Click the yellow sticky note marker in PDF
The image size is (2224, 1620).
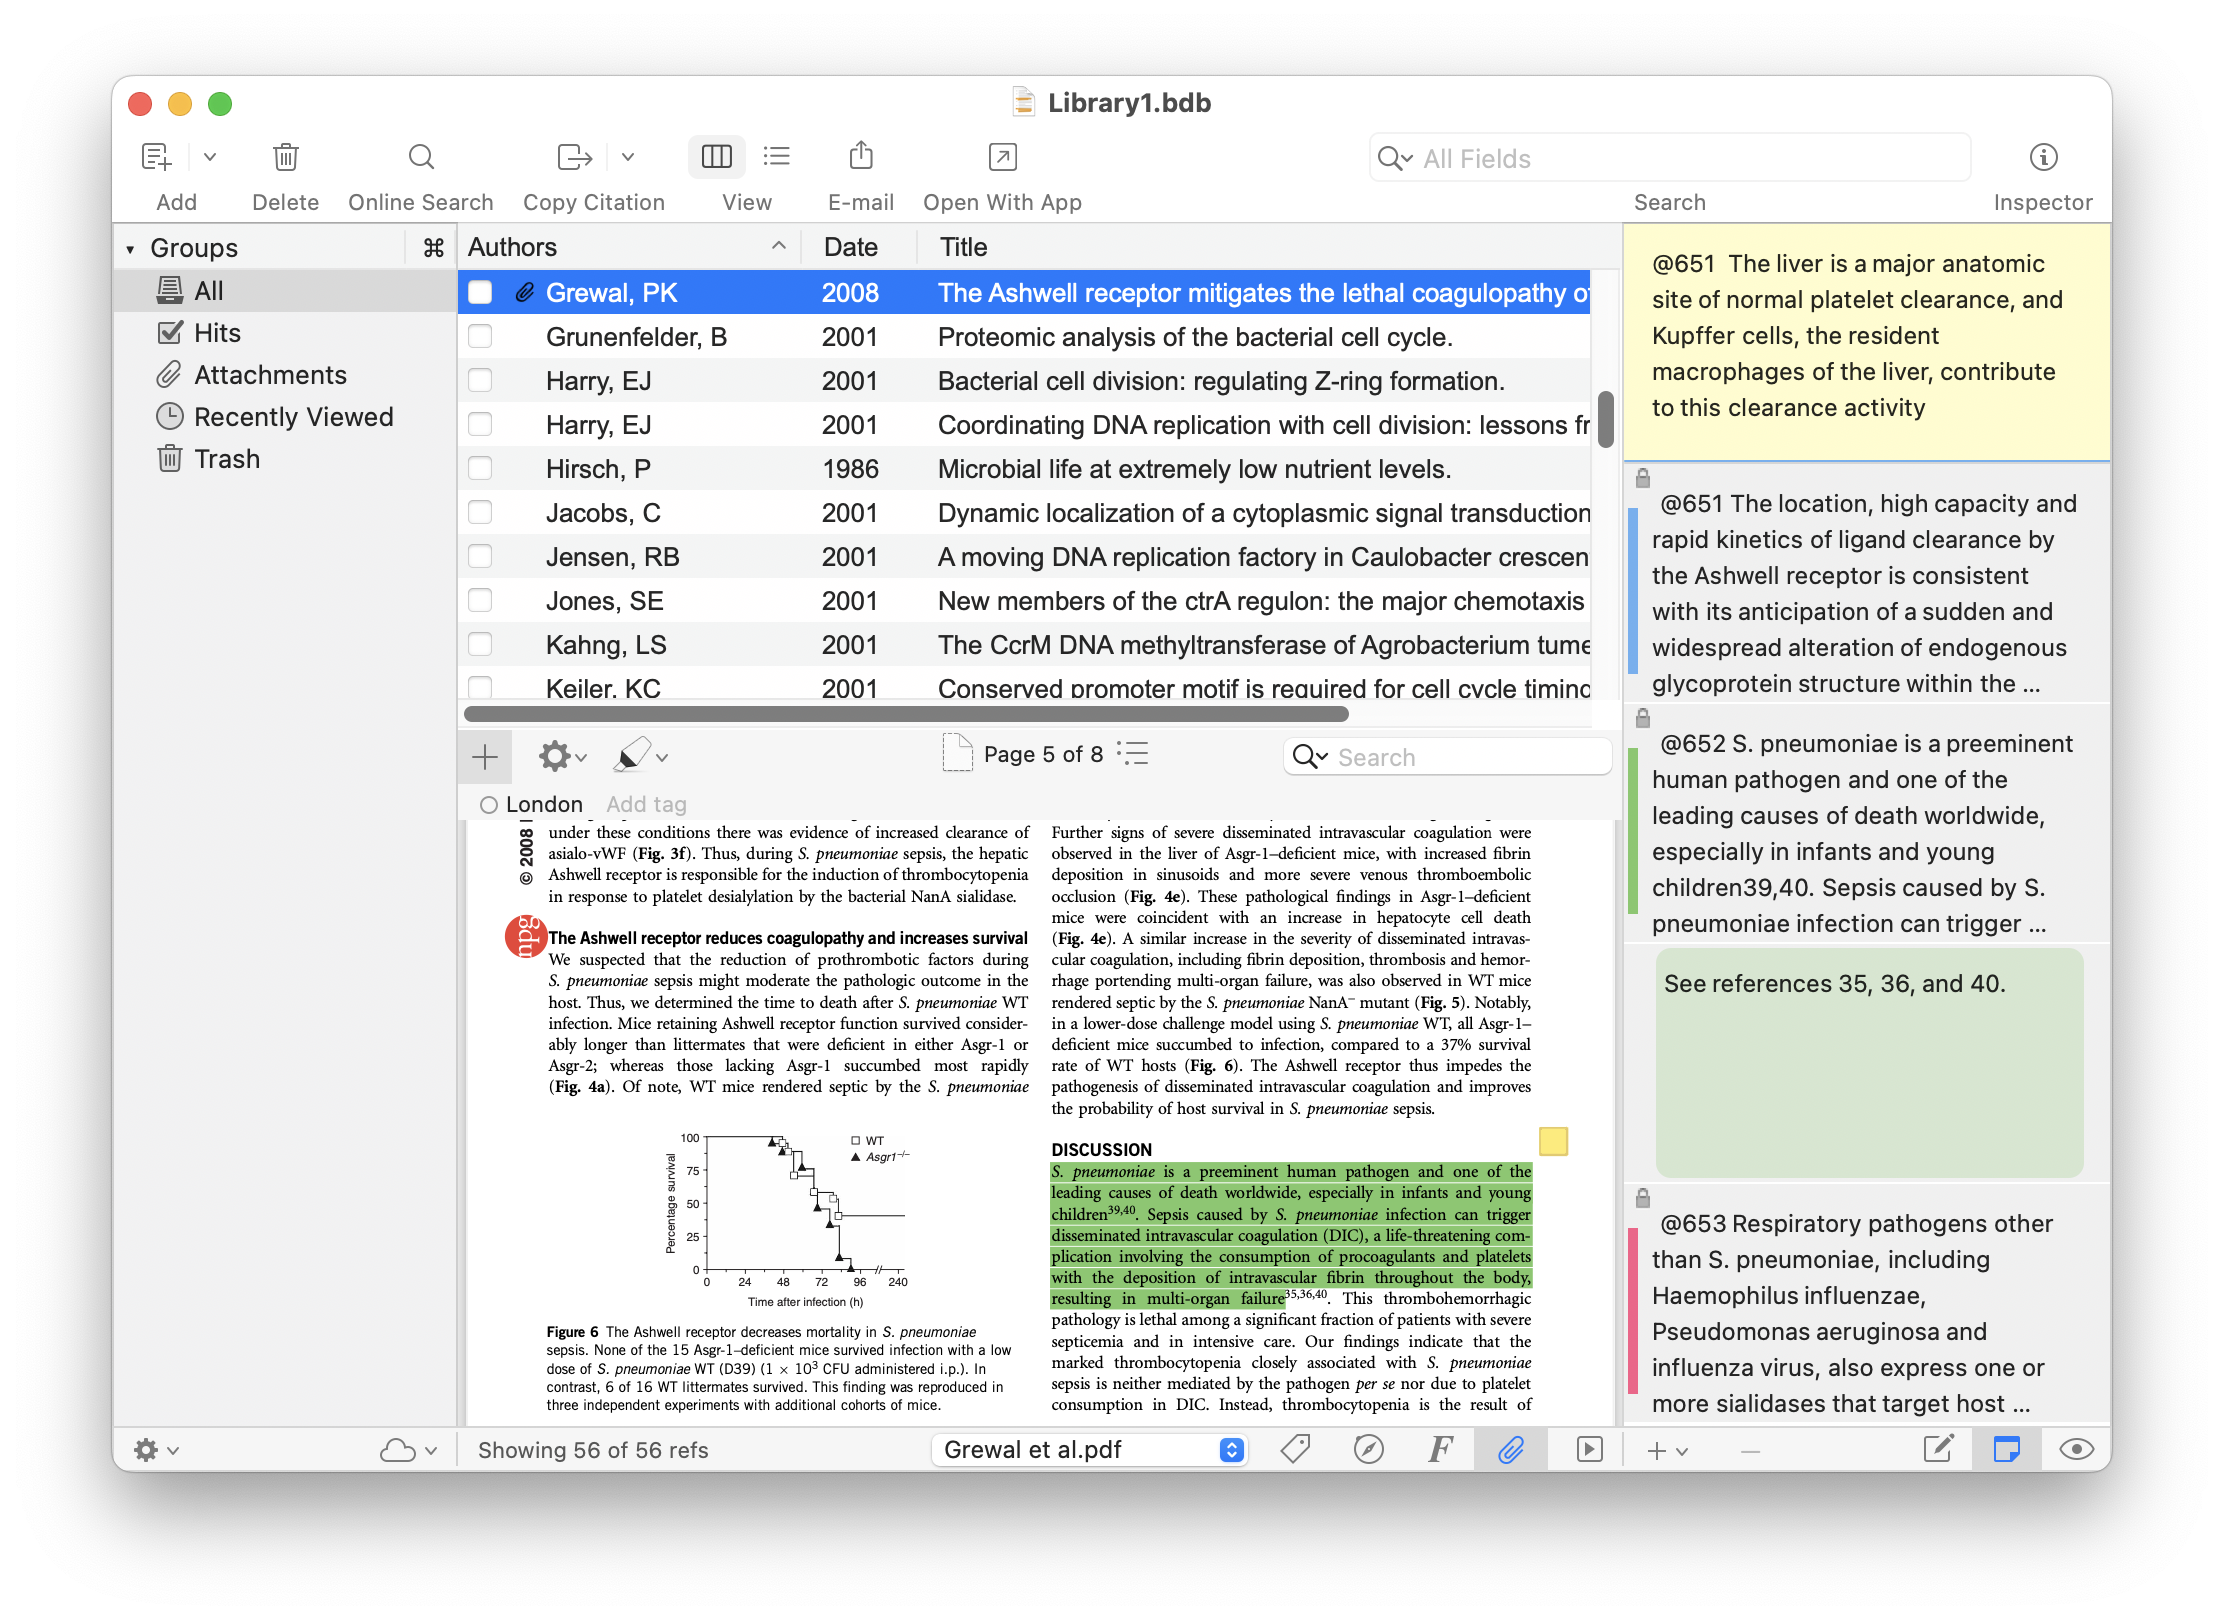pyautogui.click(x=1553, y=1141)
